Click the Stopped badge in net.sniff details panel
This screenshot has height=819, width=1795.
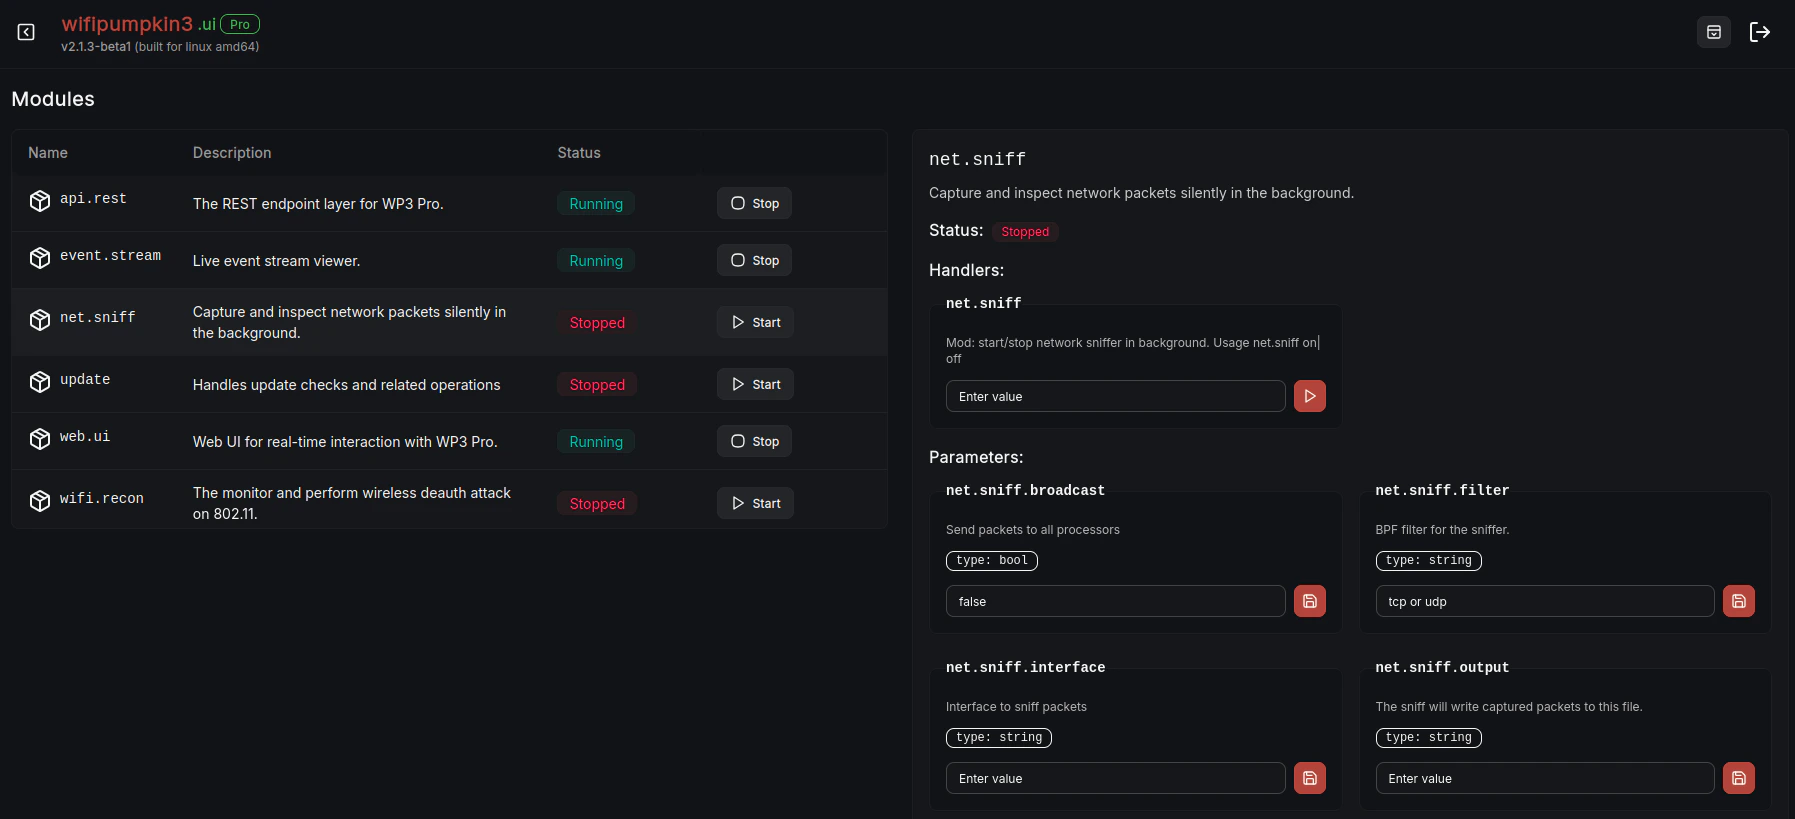[1025, 231]
